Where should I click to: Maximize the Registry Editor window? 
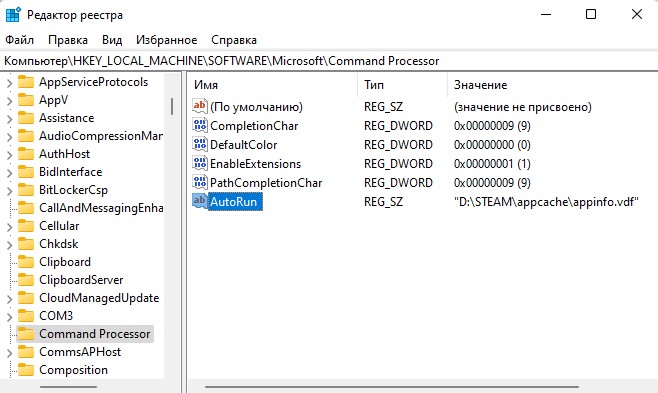pos(591,14)
